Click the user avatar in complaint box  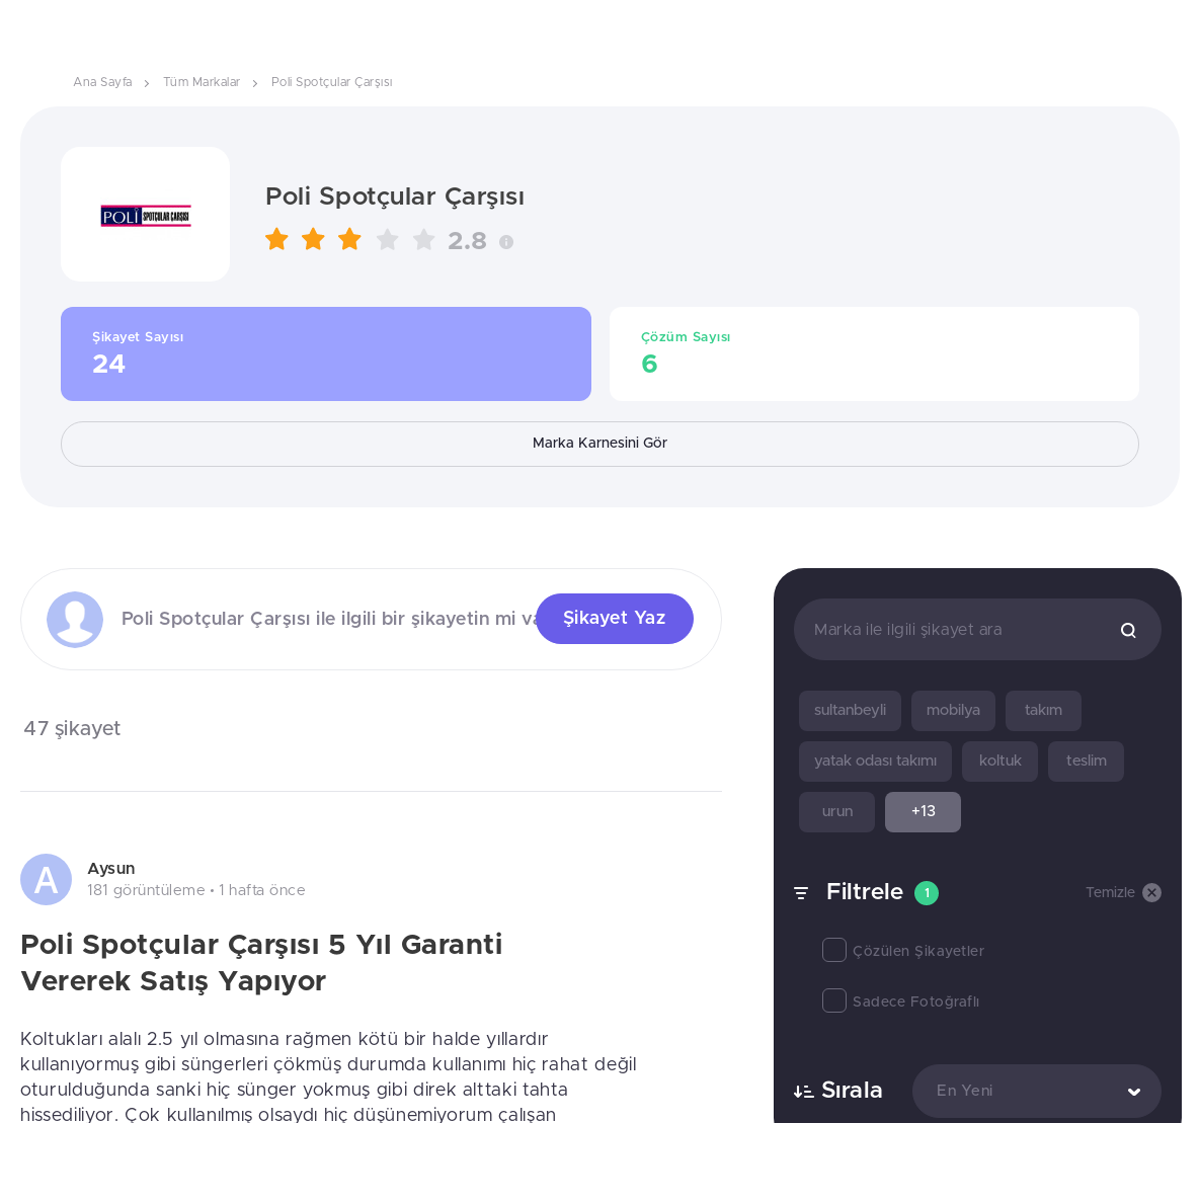pyautogui.click(x=75, y=619)
